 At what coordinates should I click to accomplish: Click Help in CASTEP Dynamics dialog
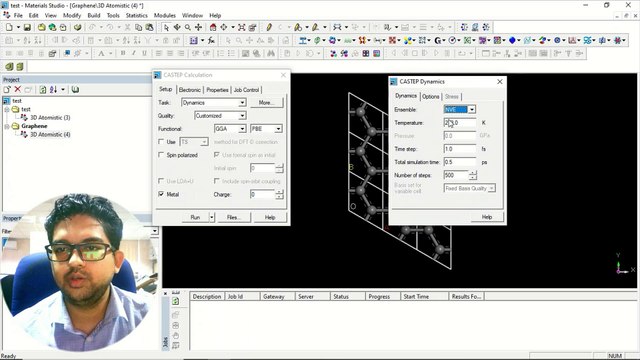pos(487,217)
